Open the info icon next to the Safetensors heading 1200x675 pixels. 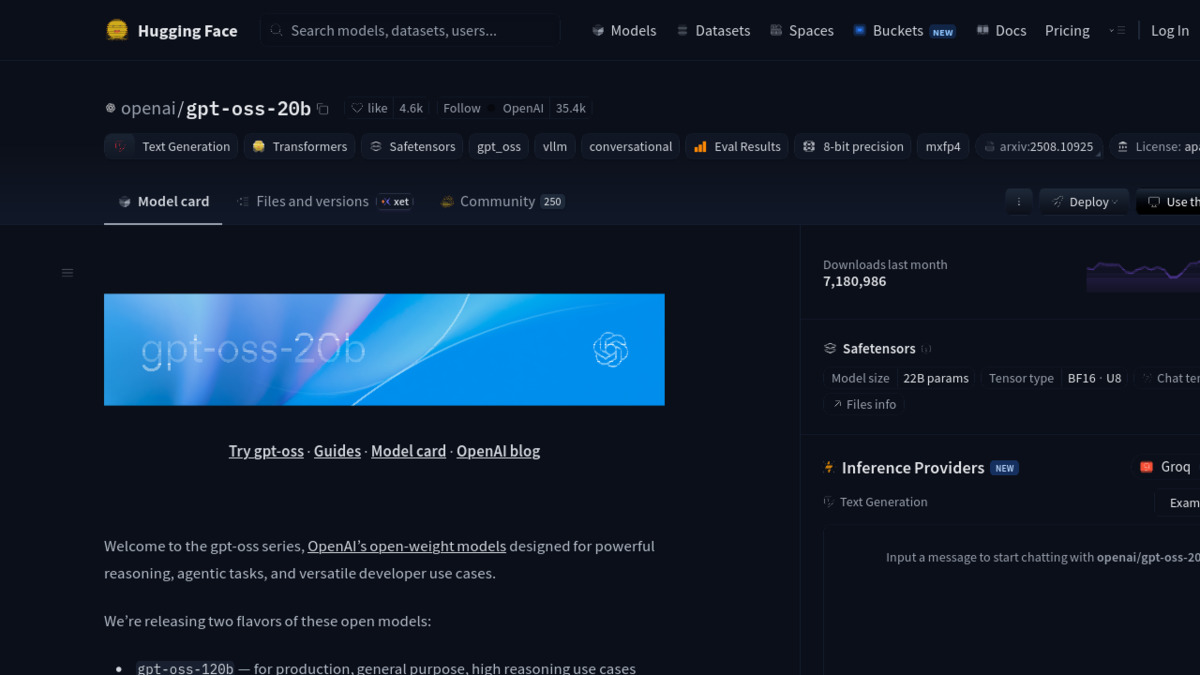click(x=927, y=349)
